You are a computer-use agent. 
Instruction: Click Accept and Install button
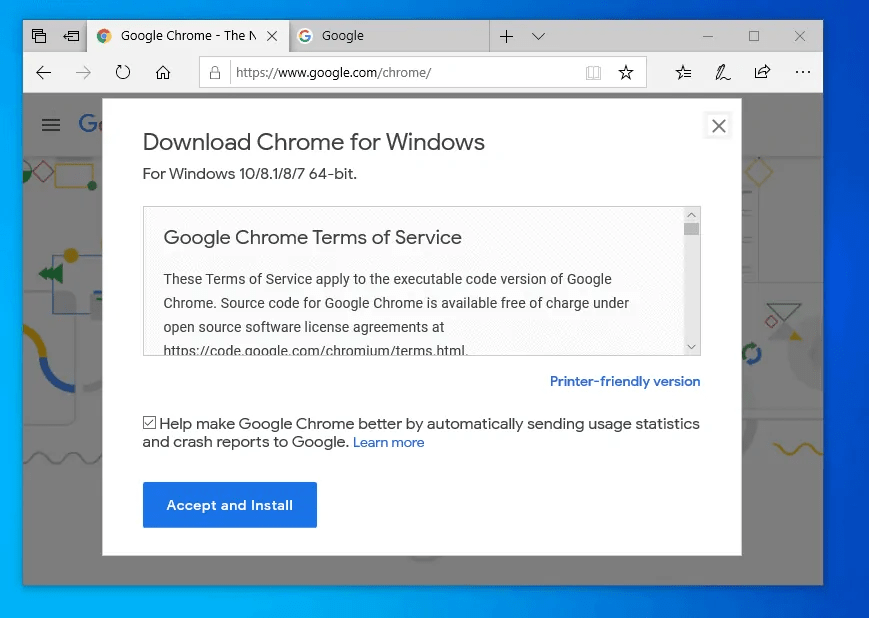coord(230,505)
